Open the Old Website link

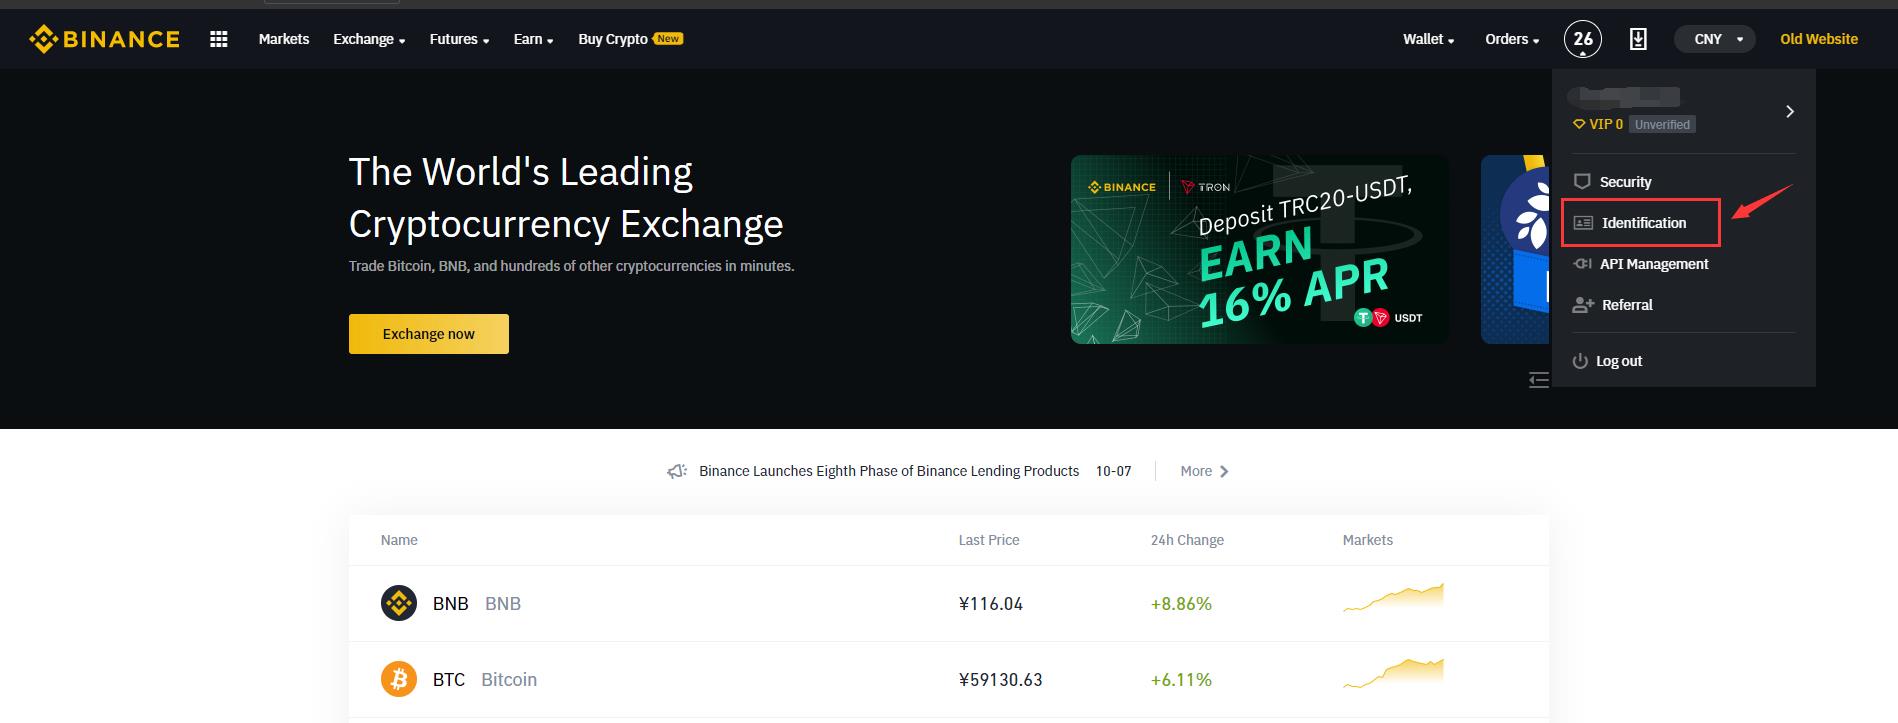pos(1818,38)
